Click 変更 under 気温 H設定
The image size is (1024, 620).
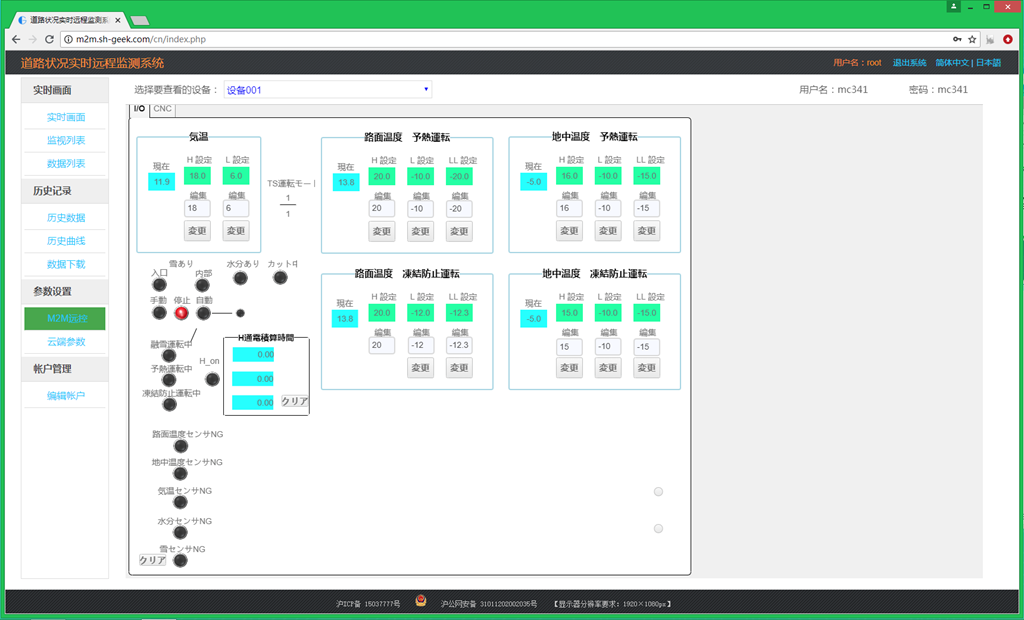pyautogui.click(x=197, y=231)
